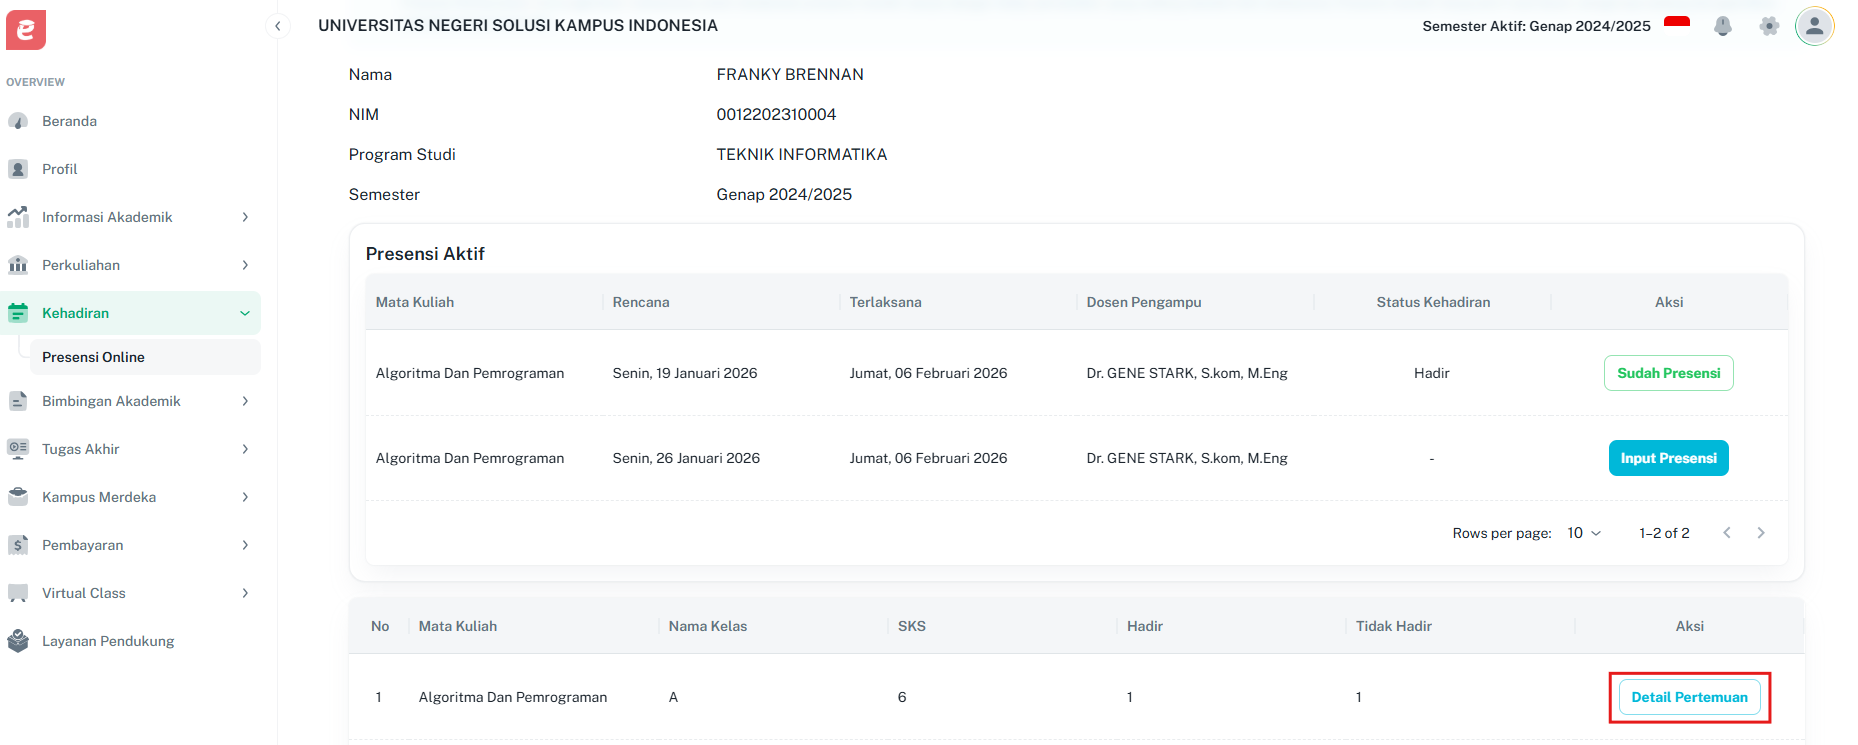Open Profil menu item
This screenshot has height=745, width=1858.
pyautogui.click(x=130, y=169)
